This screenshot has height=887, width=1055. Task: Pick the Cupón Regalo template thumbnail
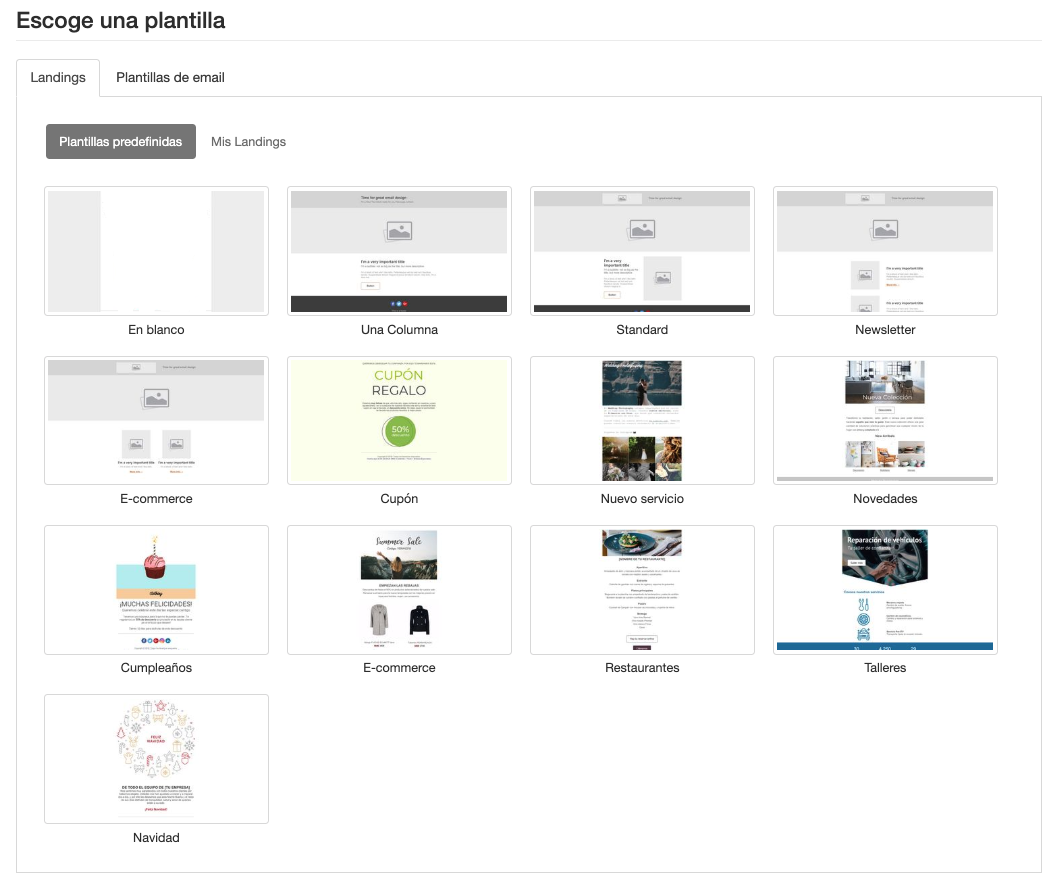click(x=399, y=420)
